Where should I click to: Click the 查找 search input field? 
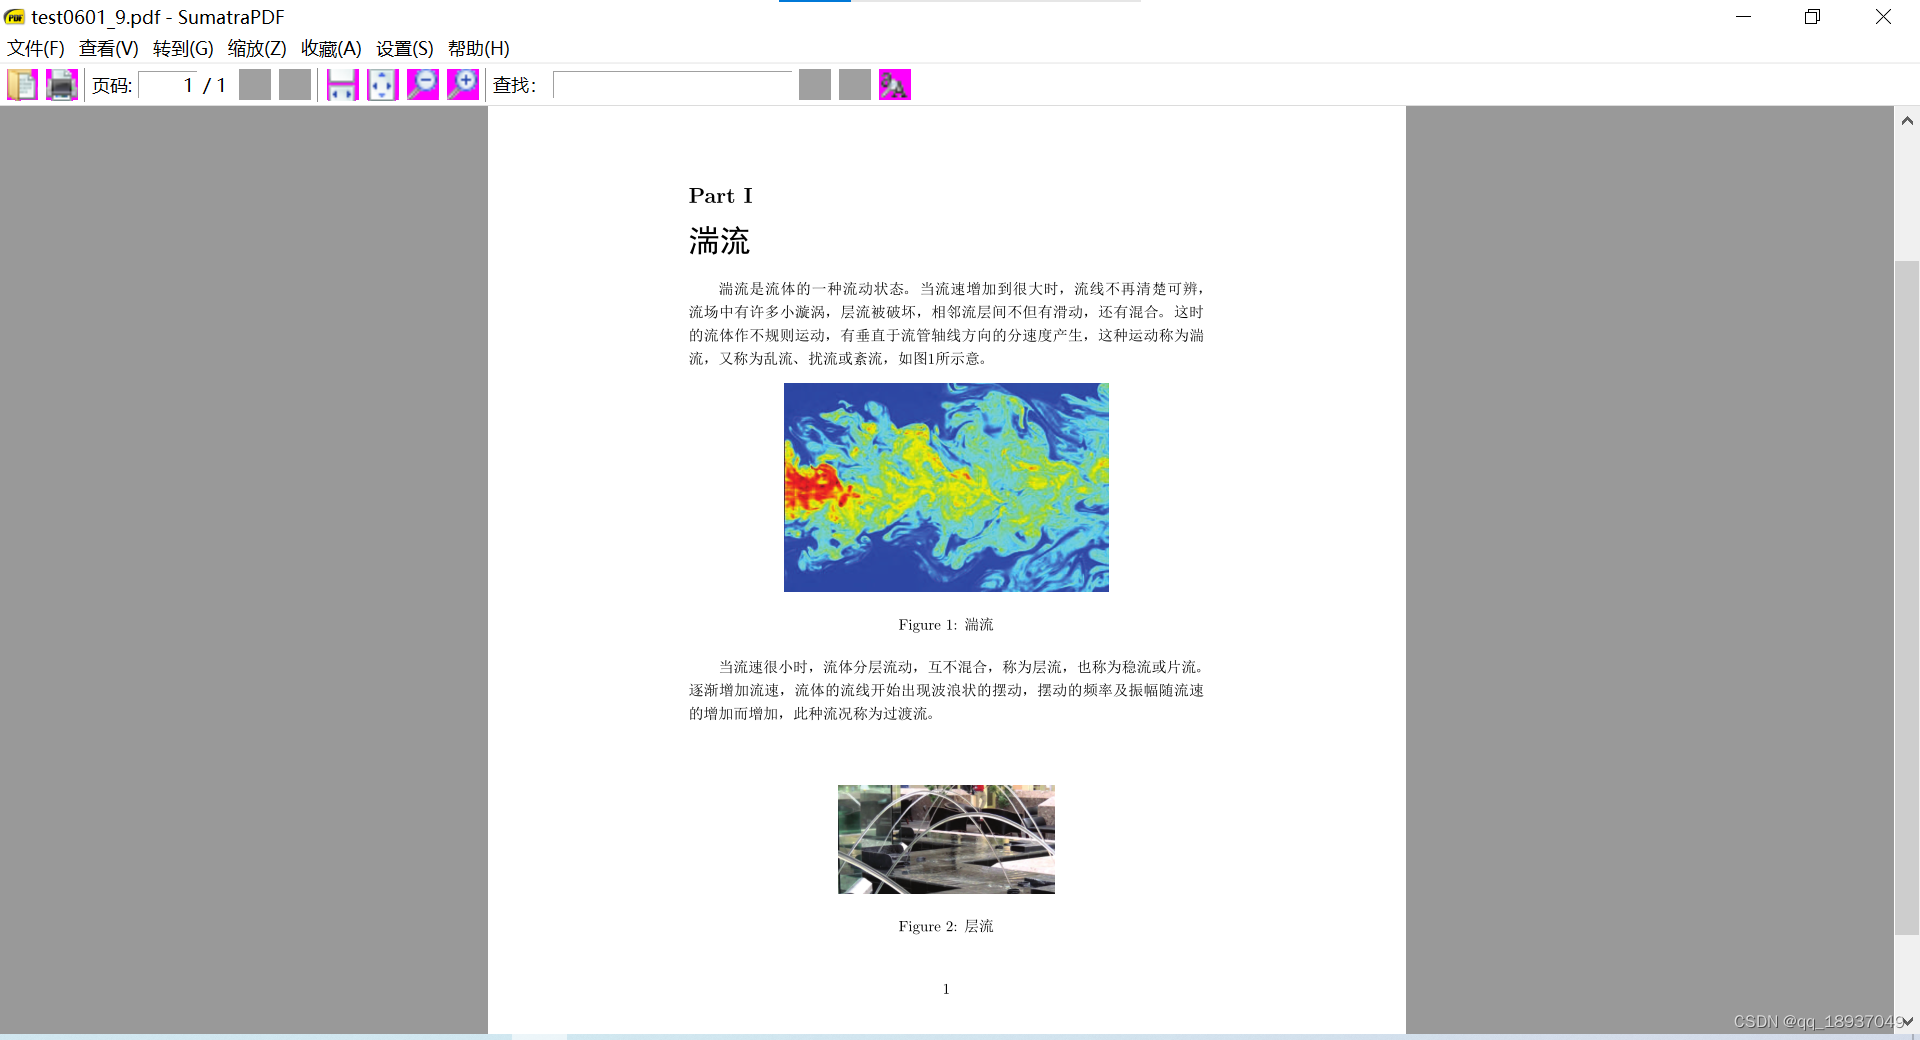click(x=673, y=85)
